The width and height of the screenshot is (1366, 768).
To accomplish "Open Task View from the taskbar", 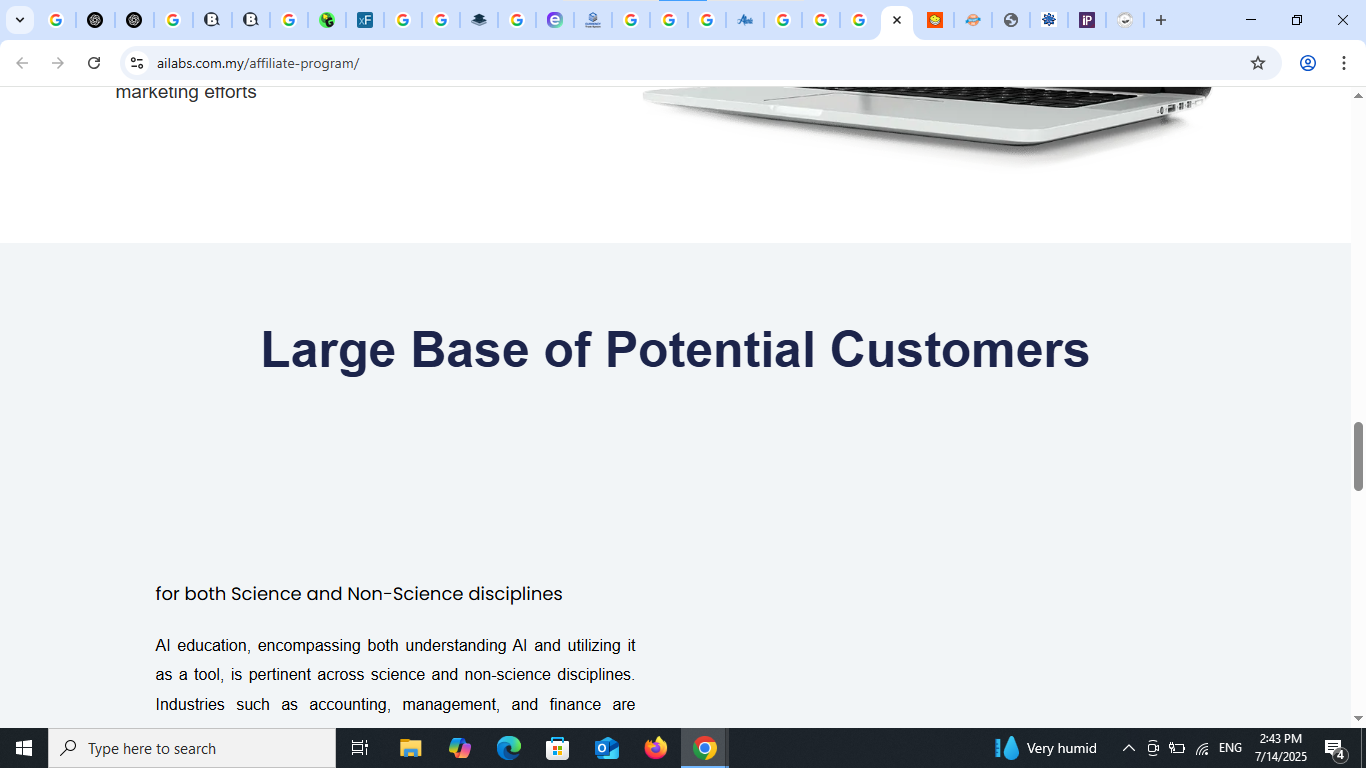I will (360, 748).
